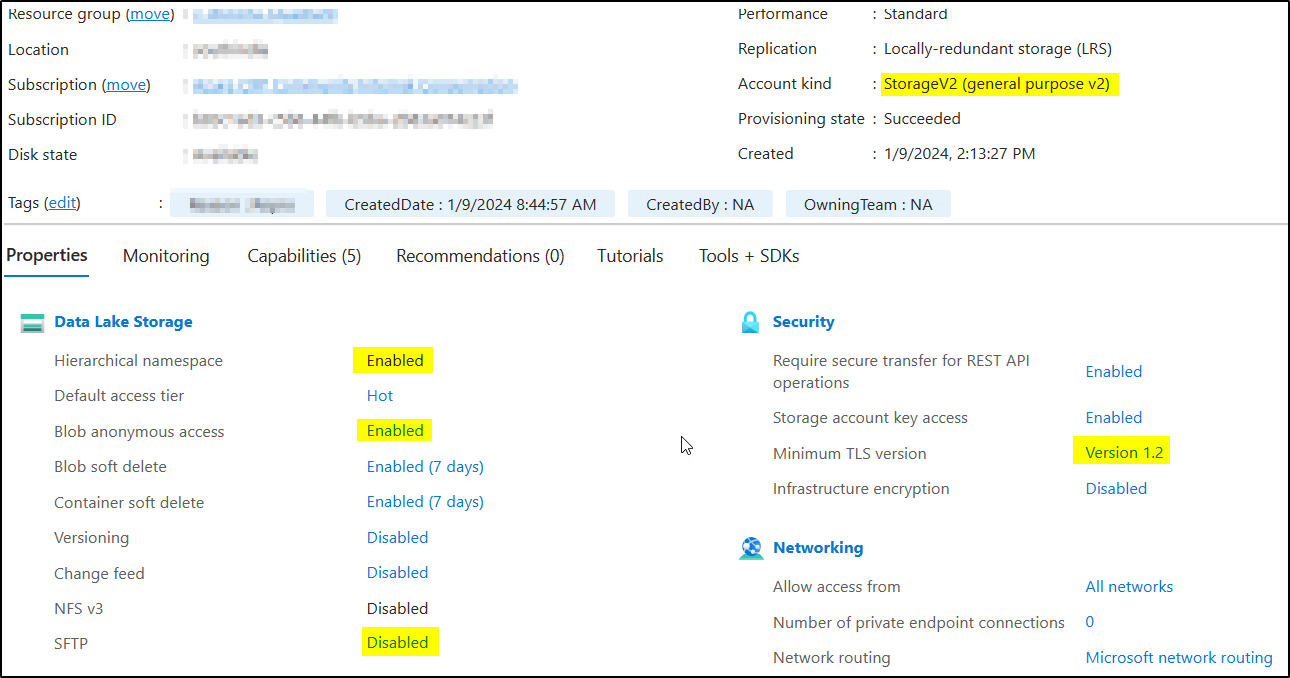Click Enabled value for Hierarchical namespace
Screen dimensions: 1290x678
395,360
